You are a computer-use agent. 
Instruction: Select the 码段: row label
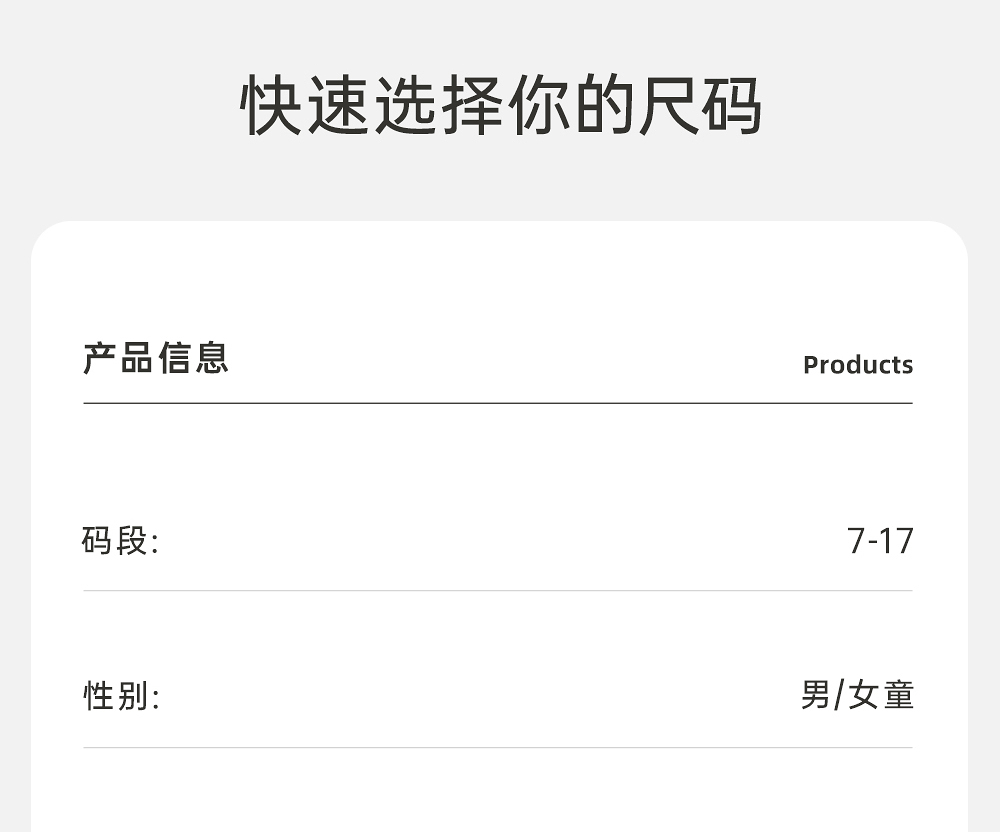(x=120, y=542)
